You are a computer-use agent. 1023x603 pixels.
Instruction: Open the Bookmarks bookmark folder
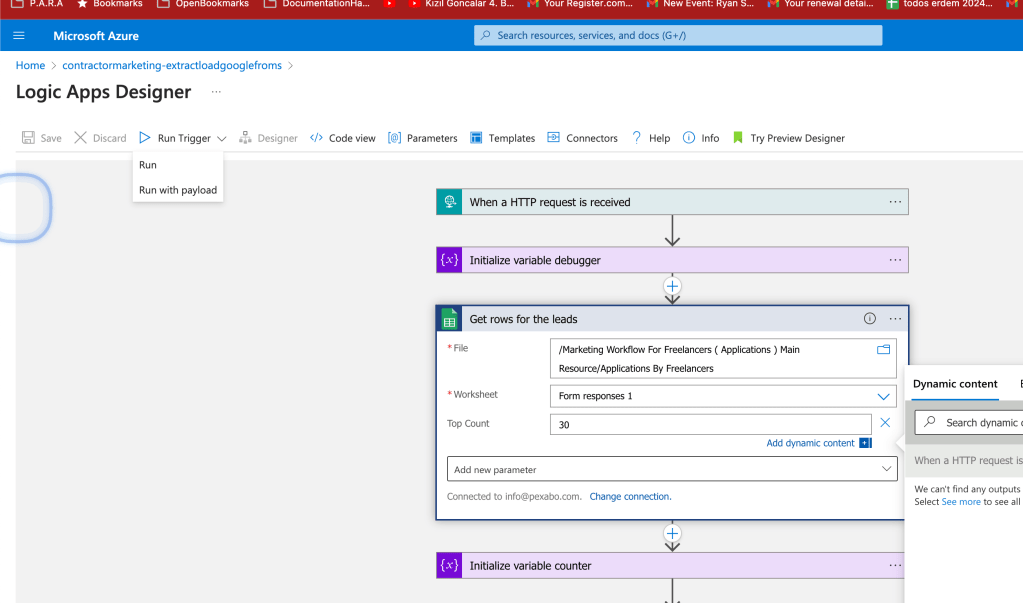[x=109, y=4]
